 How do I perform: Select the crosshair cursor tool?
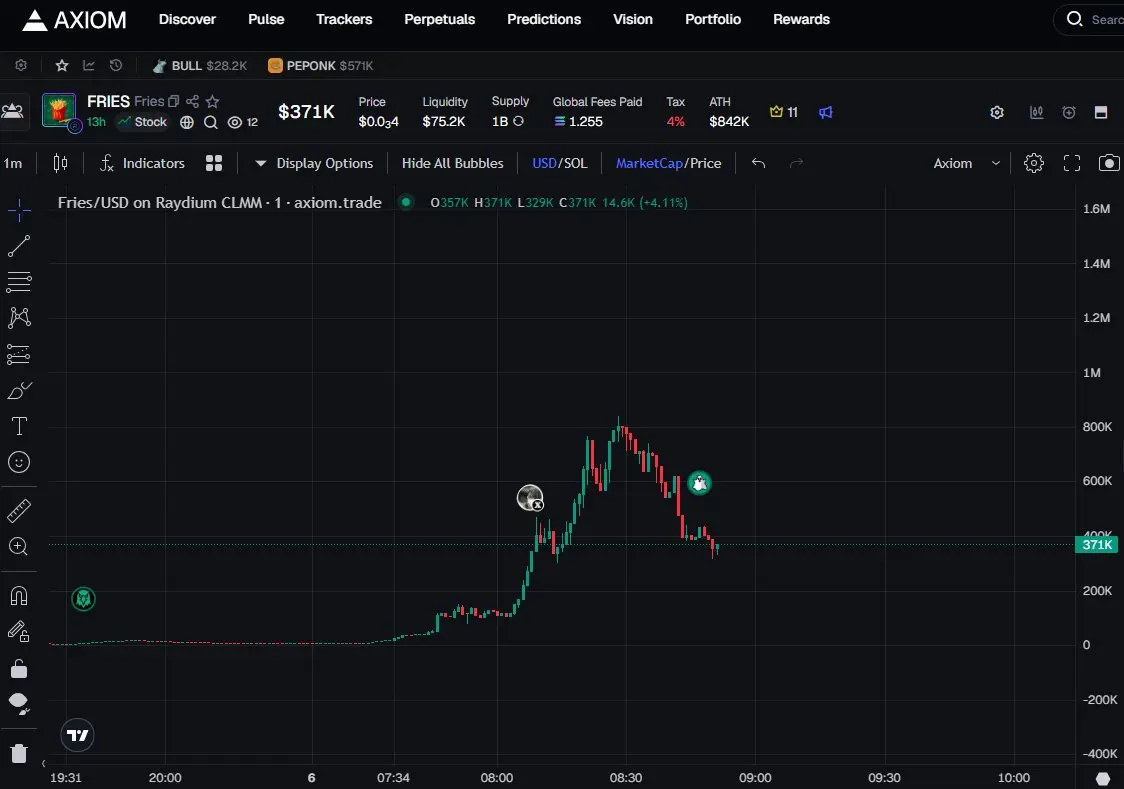19,210
